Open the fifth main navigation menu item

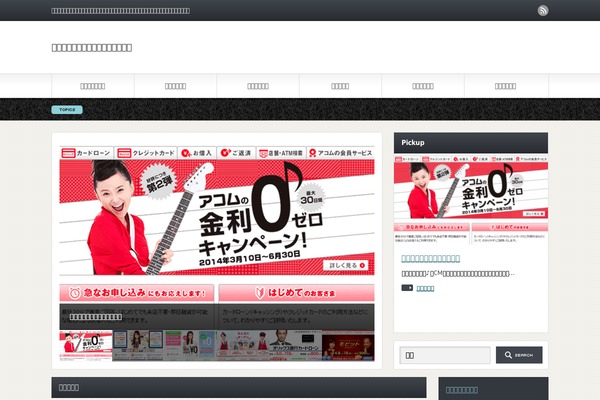coord(423,86)
